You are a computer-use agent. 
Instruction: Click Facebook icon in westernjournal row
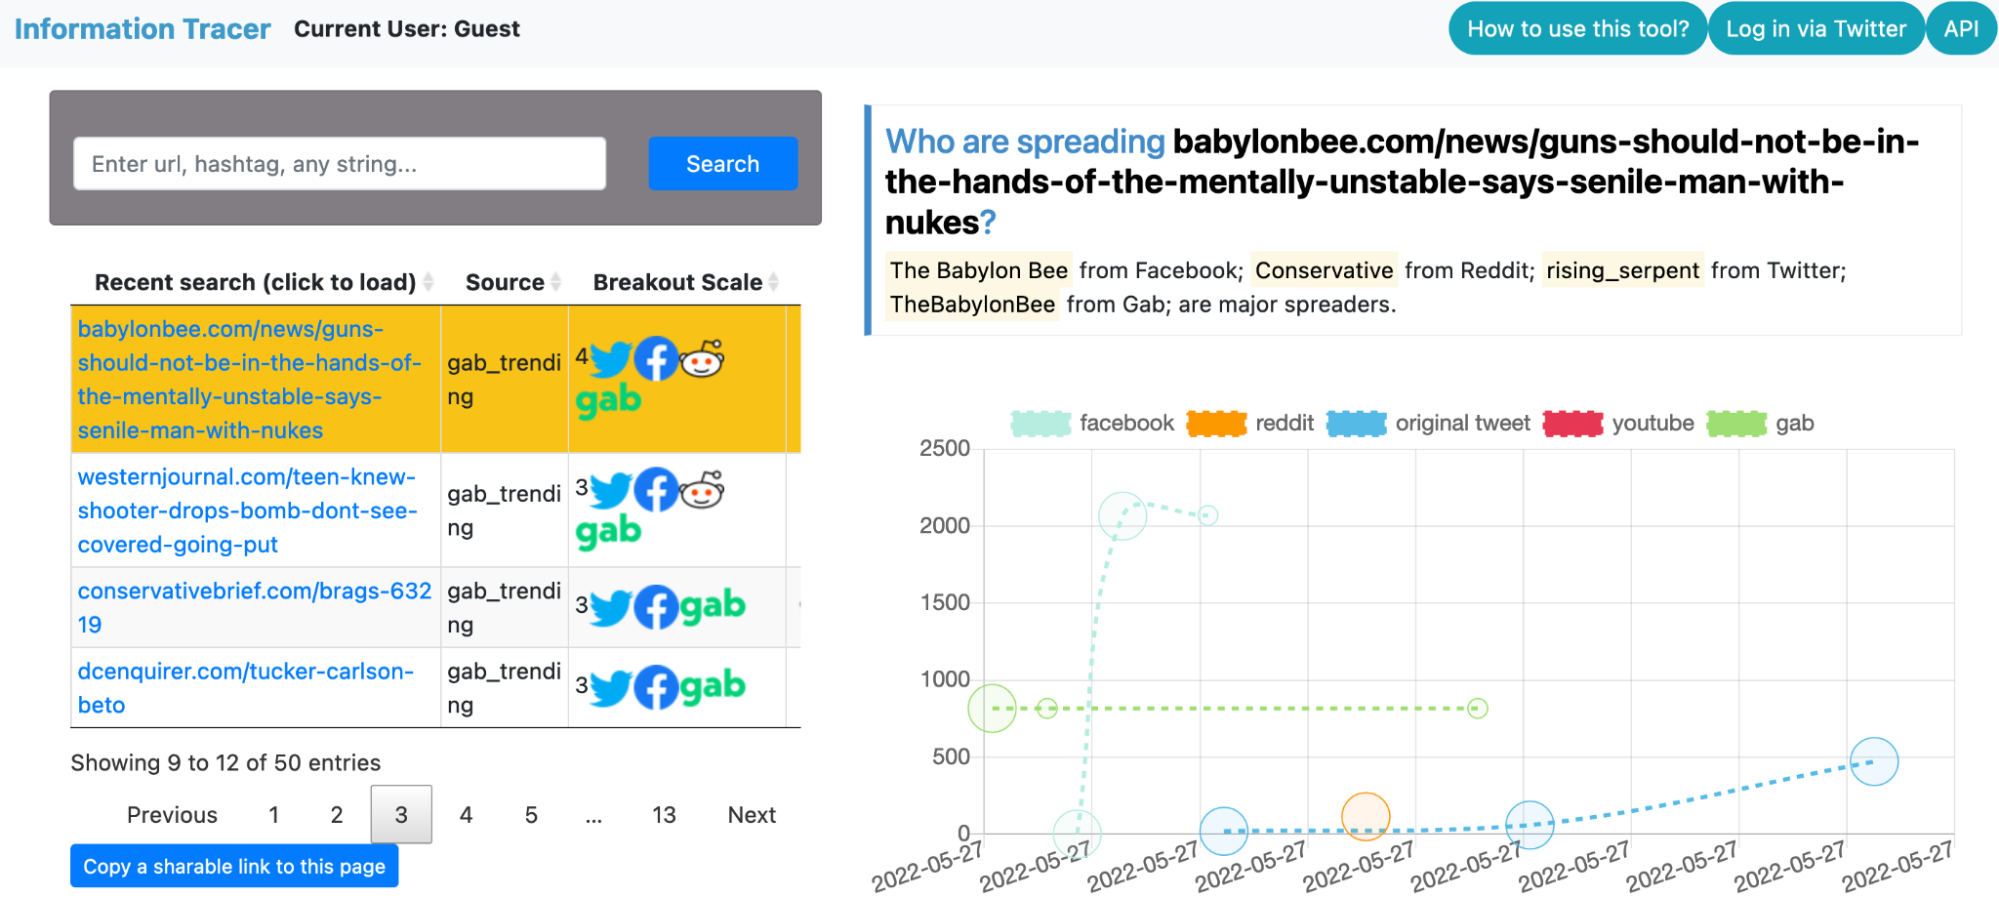(656, 491)
